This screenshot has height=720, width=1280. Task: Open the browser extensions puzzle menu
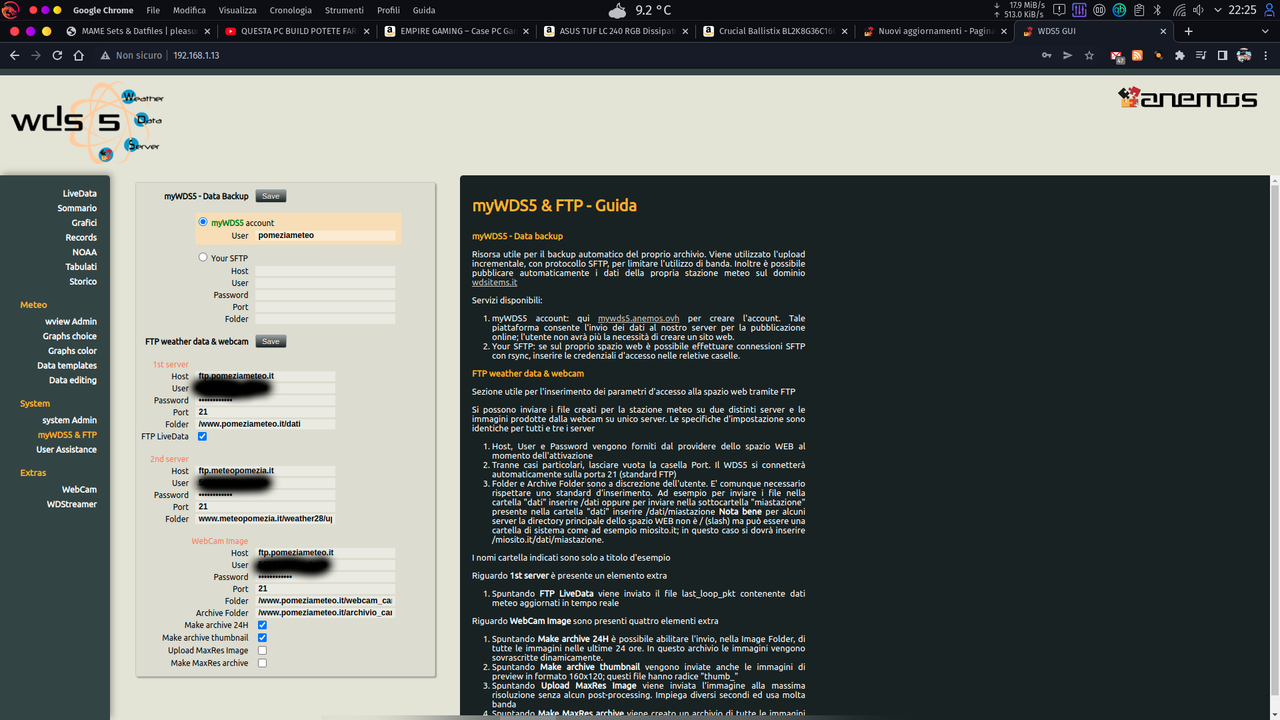(1180, 55)
